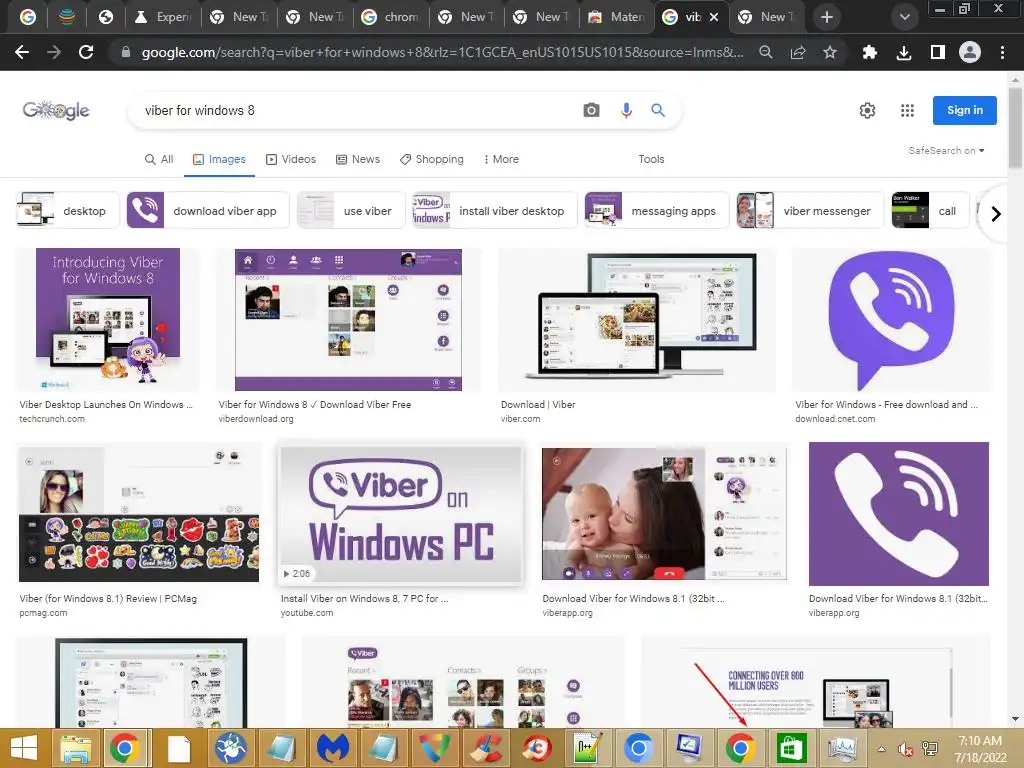
Task: Open the PCMag stickers review image
Action: 138,514
